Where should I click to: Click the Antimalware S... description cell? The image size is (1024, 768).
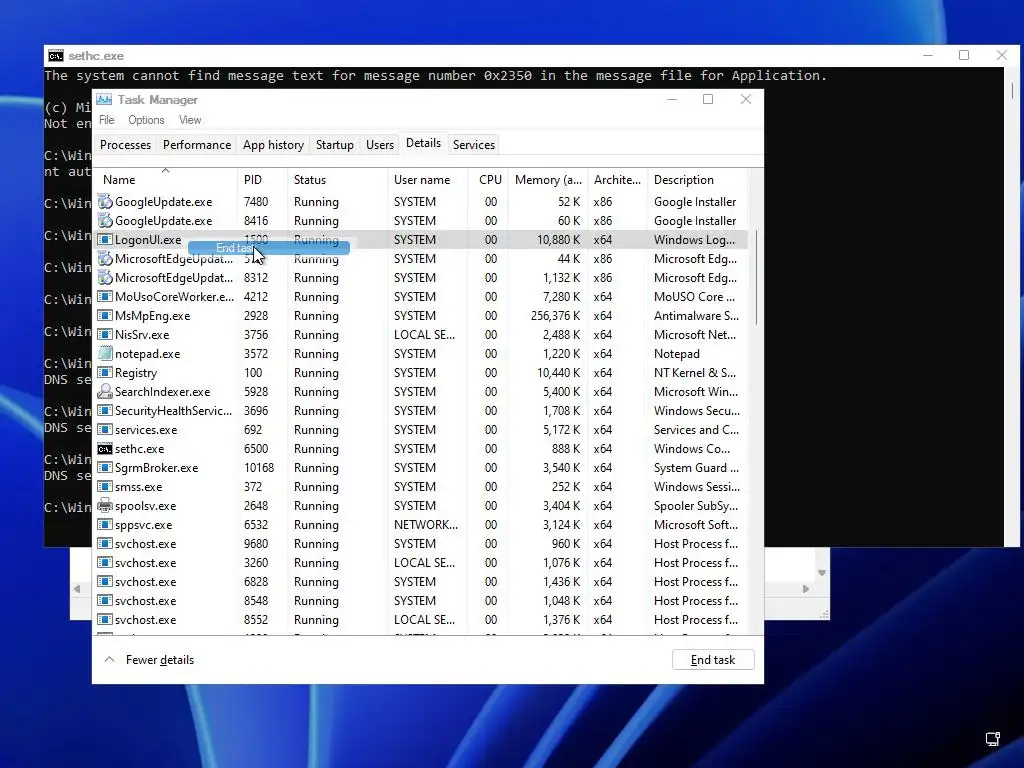pyautogui.click(x=696, y=315)
